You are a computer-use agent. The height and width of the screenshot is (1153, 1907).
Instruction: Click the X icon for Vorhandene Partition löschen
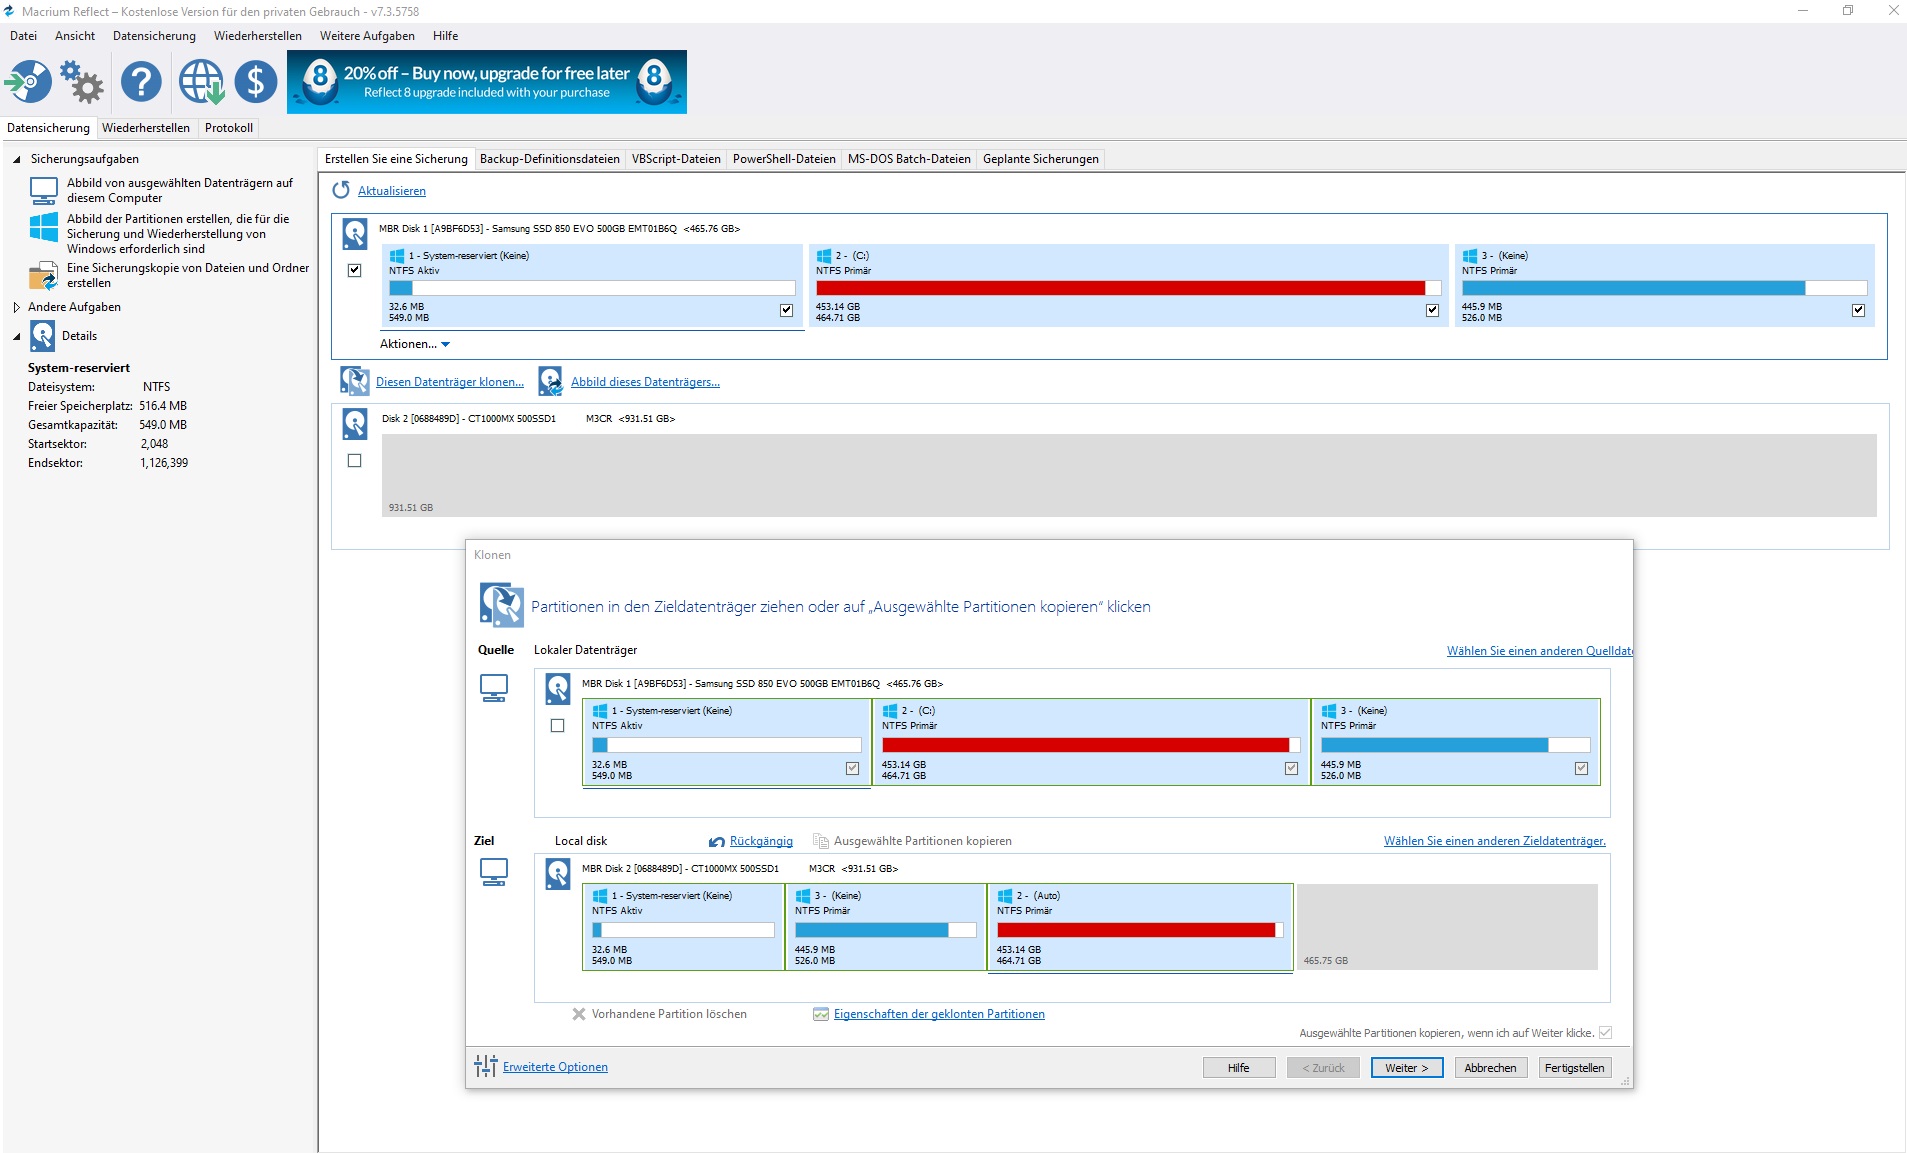point(579,1014)
